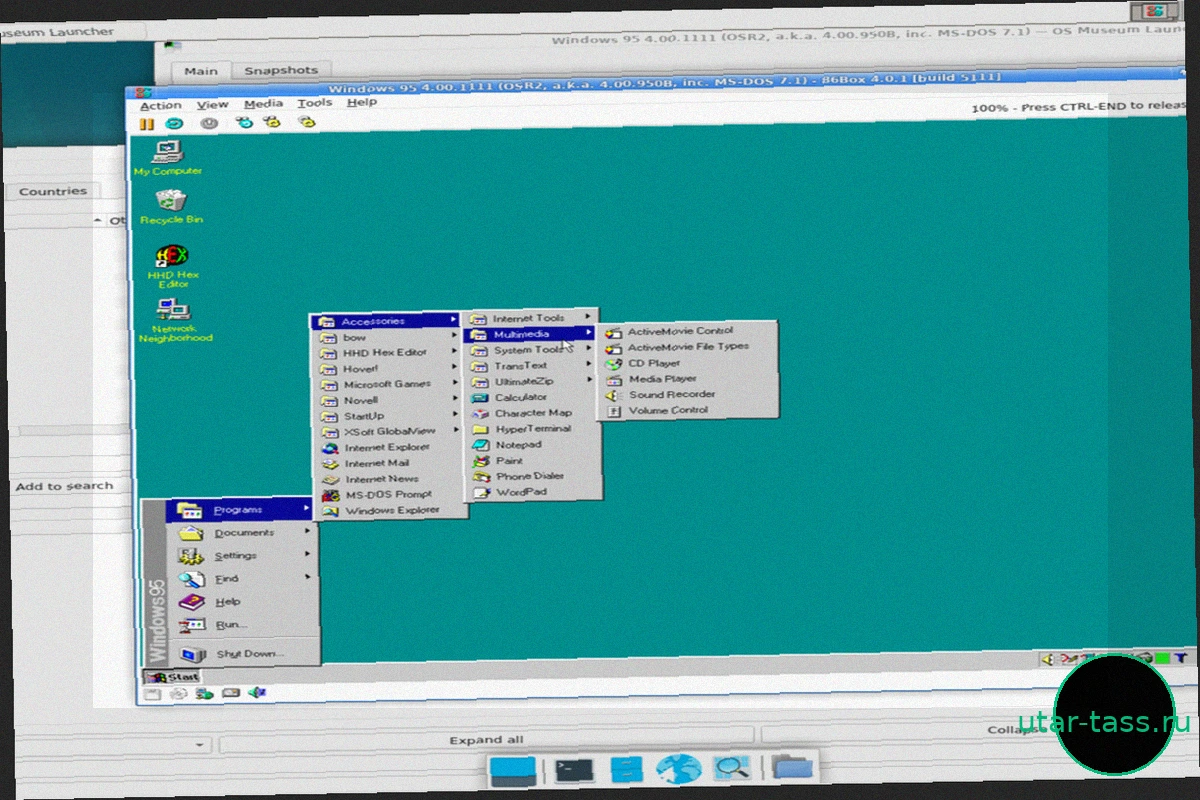Open the View menu in 86Box
This screenshot has height=800, width=1200.
pos(212,105)
